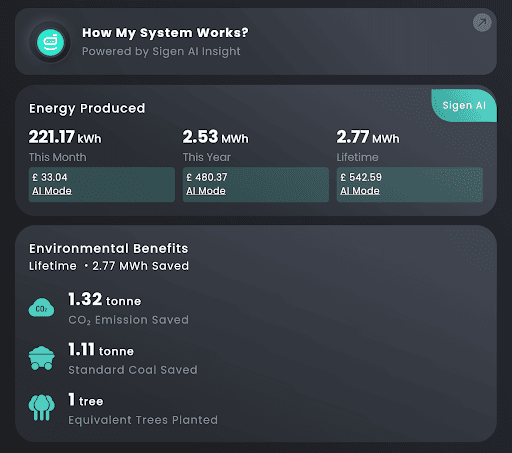This screenshot has height=453, width=512.
Task: Click the CO2 cloud icon
Action: pyautogui.click(x=41, y=308)
